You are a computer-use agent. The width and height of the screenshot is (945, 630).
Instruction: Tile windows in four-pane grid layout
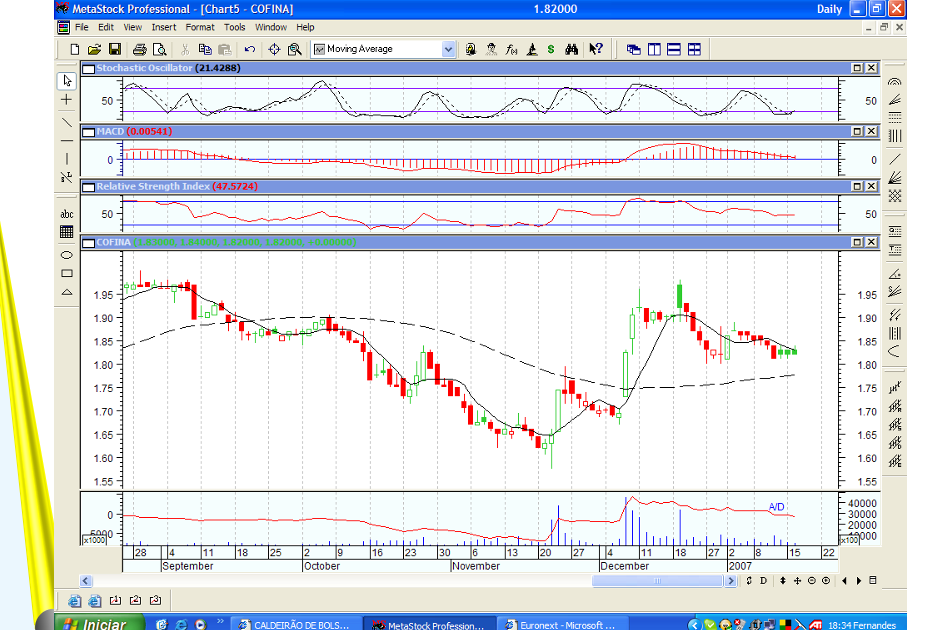click(694, 49)
